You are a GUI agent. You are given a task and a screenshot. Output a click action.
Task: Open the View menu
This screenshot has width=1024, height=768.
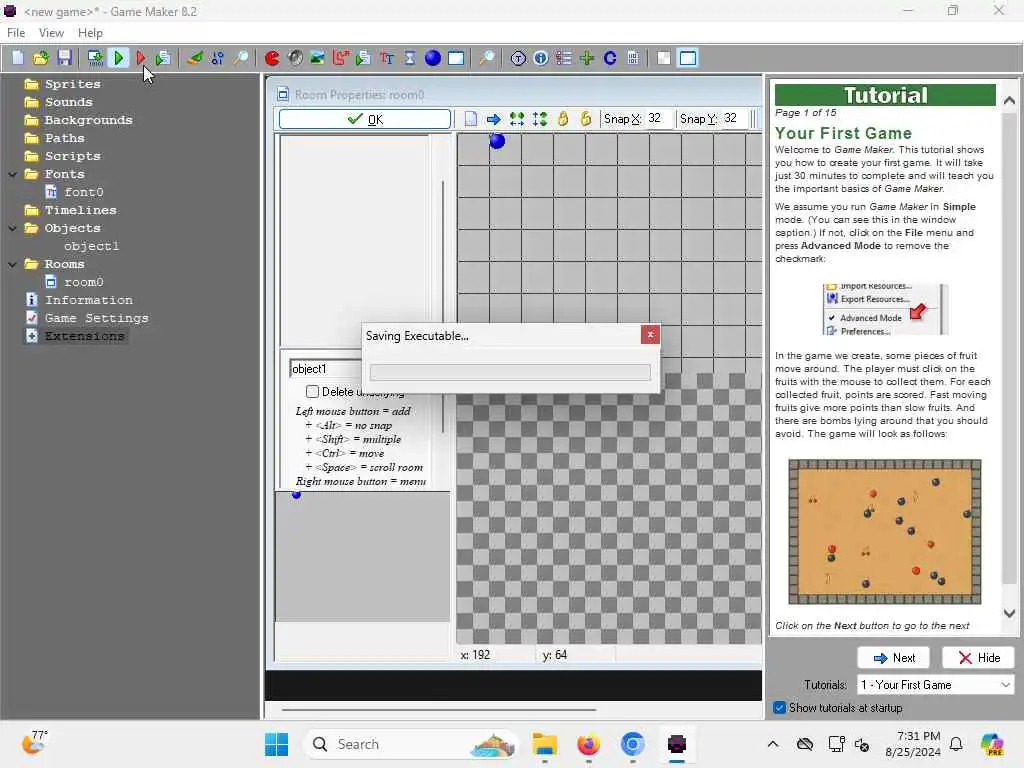51,33
